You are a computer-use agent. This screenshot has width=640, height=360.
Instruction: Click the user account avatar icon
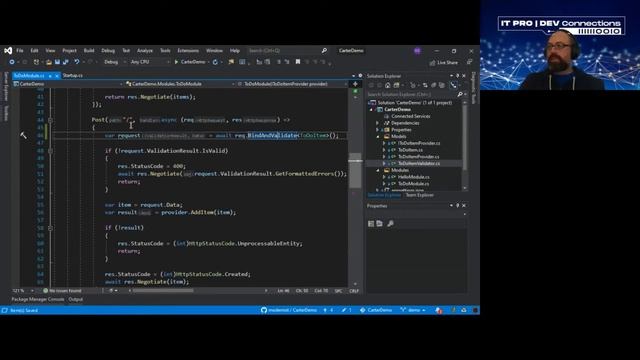(x=417, y=51)
